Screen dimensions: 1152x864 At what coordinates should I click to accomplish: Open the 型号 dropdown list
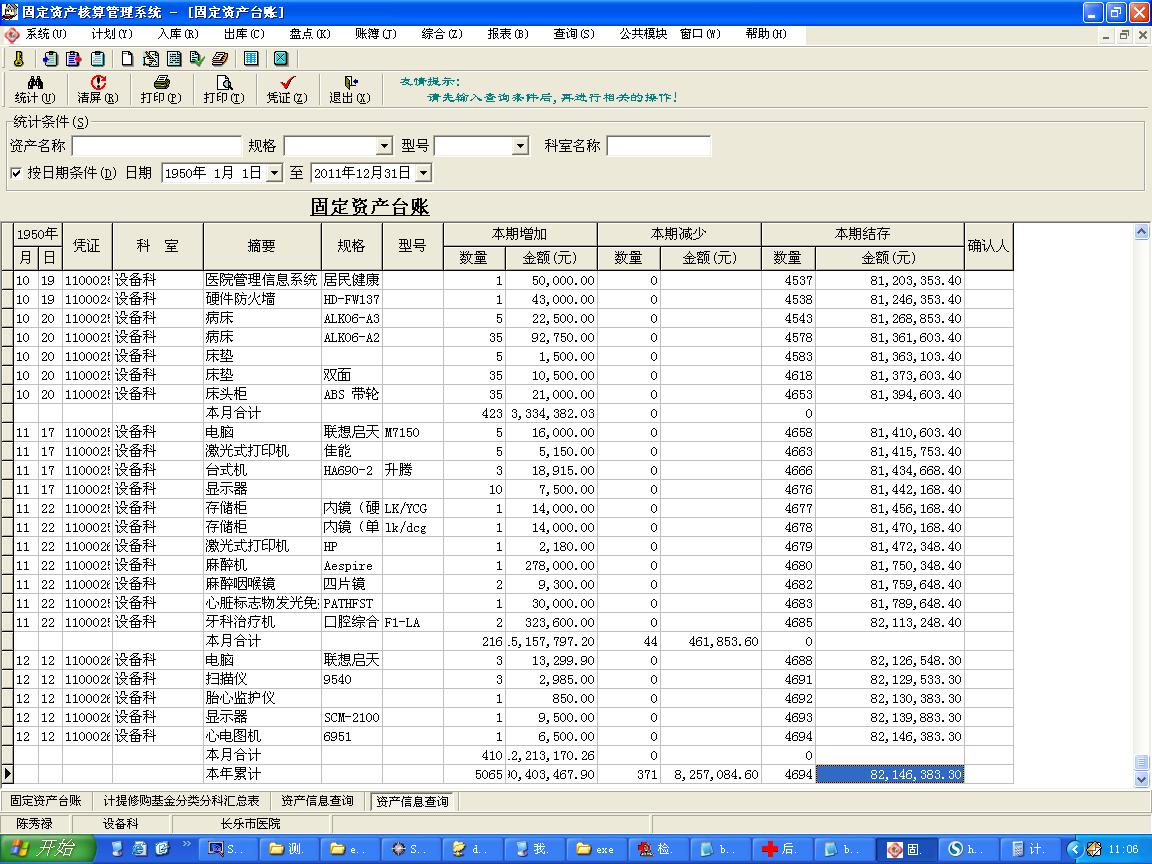click(x=520, y=146)
